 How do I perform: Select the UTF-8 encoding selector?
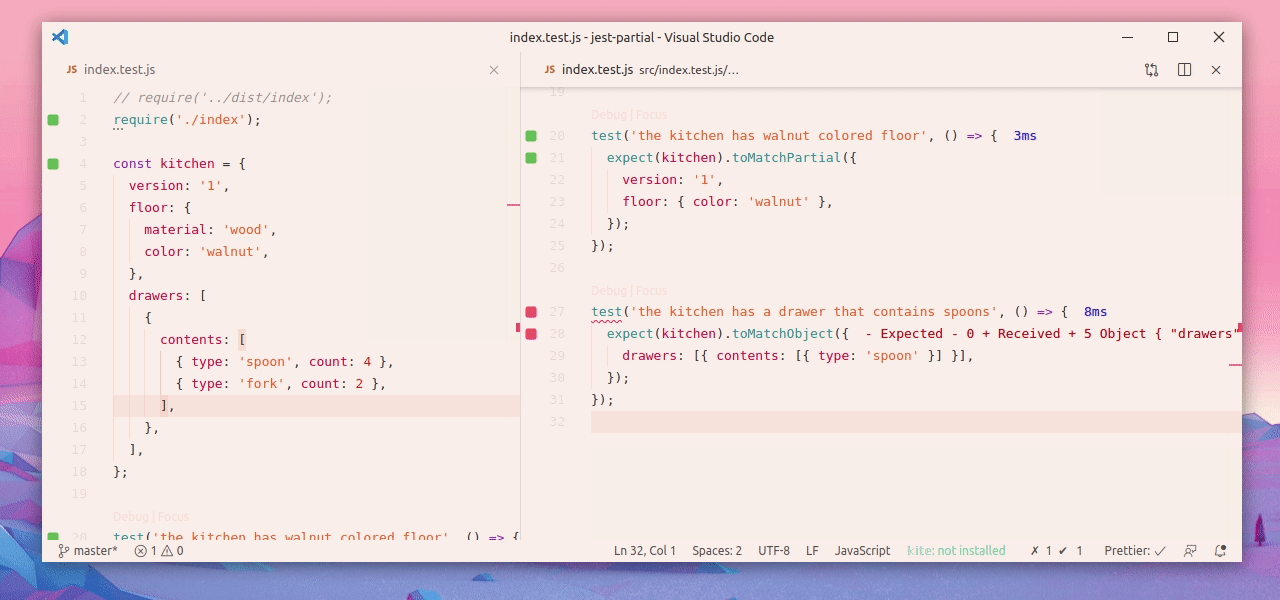click(x=773, y=550)
